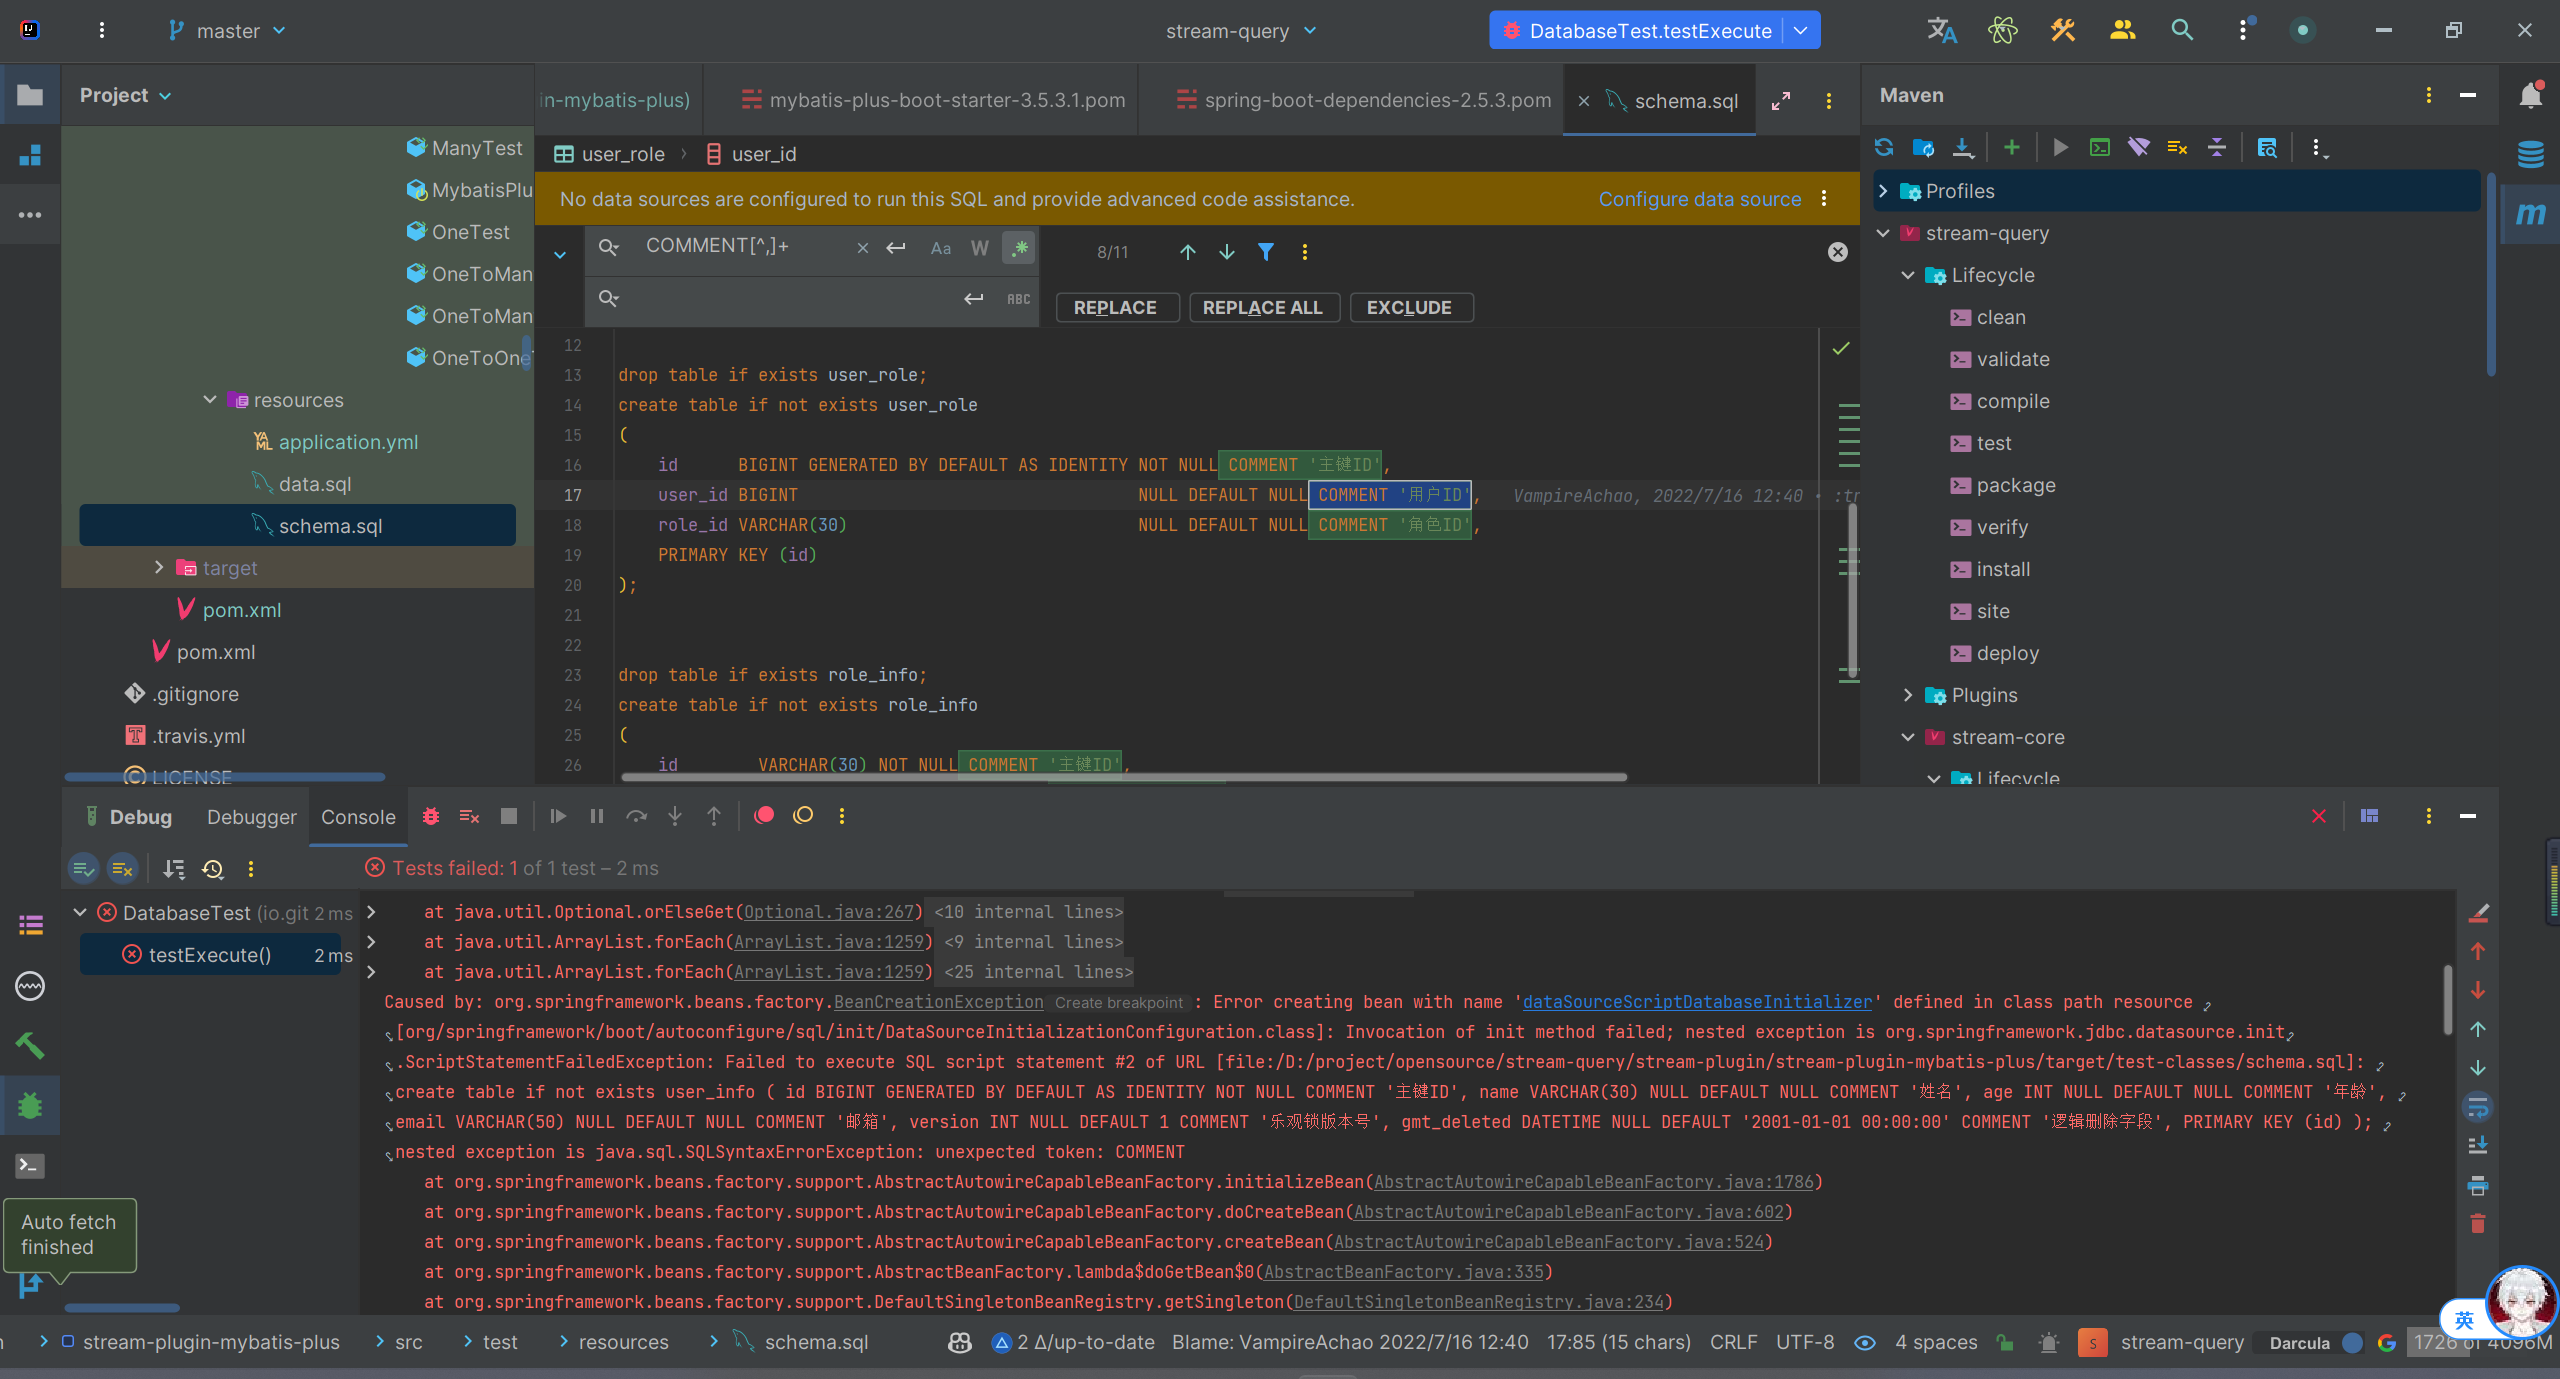Click Configure data source link
2560x1379 pixels.
pyautogui.click(x=1699, y=199)
